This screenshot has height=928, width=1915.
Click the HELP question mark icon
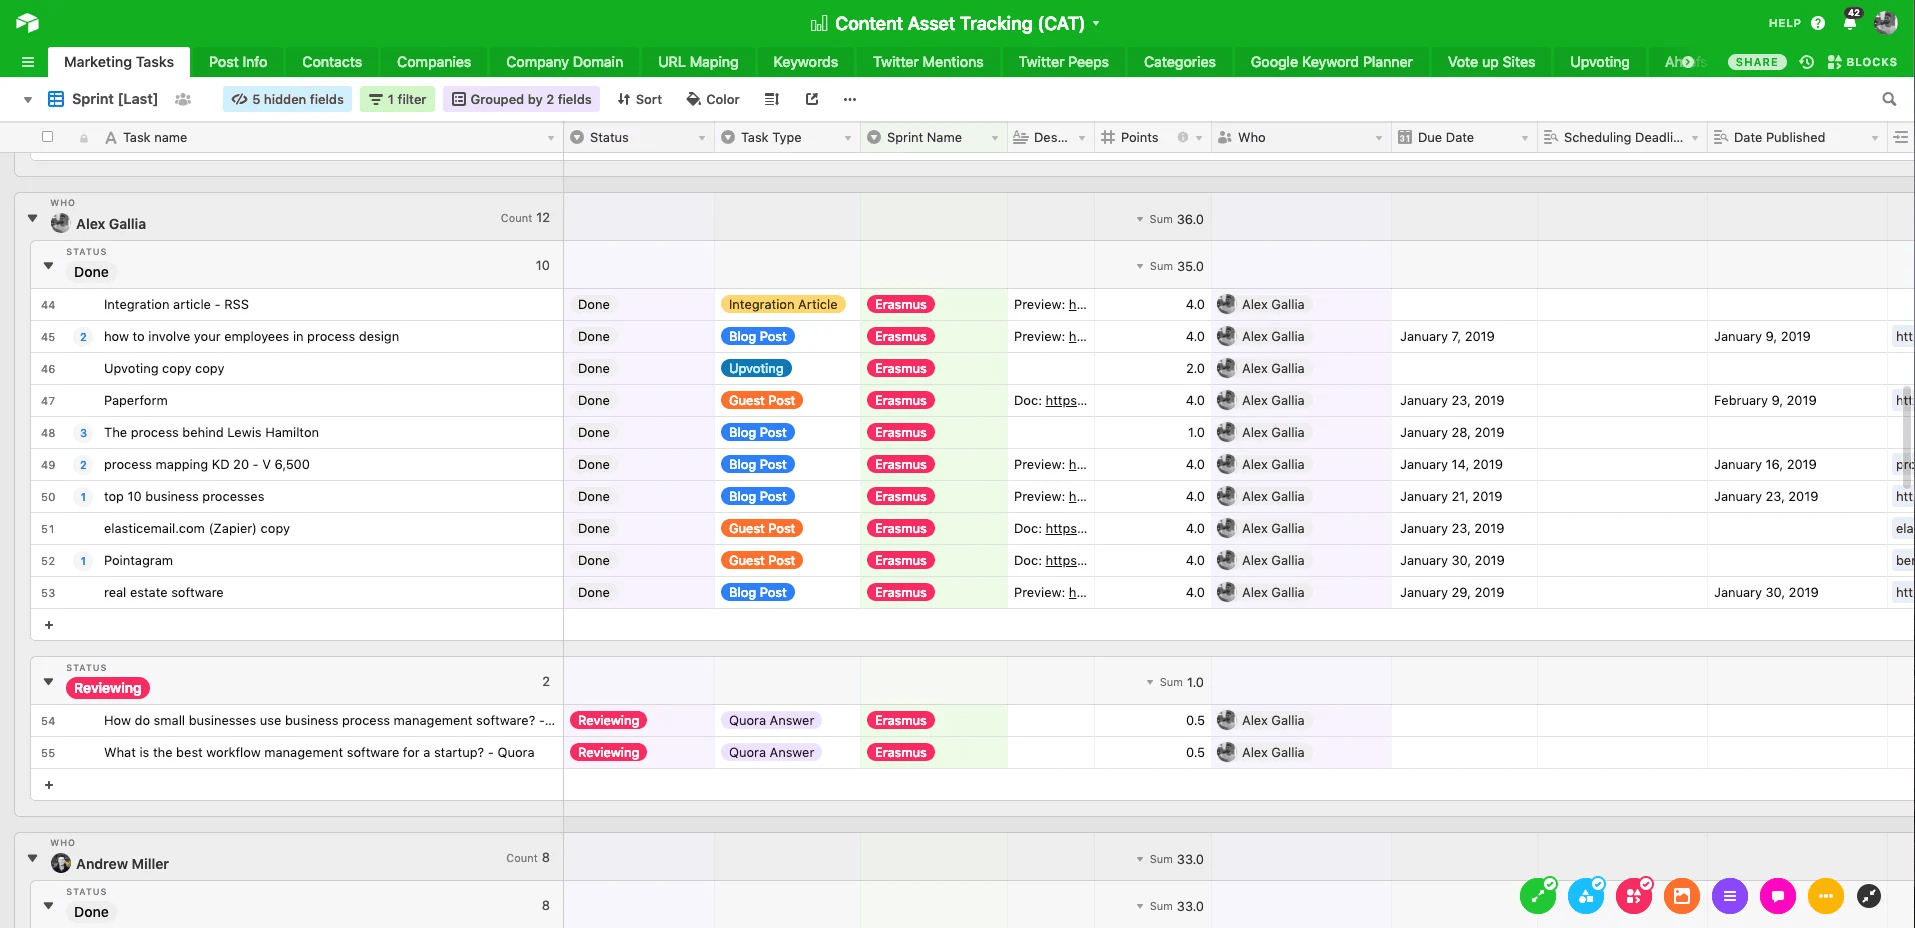pos(1817,22)
